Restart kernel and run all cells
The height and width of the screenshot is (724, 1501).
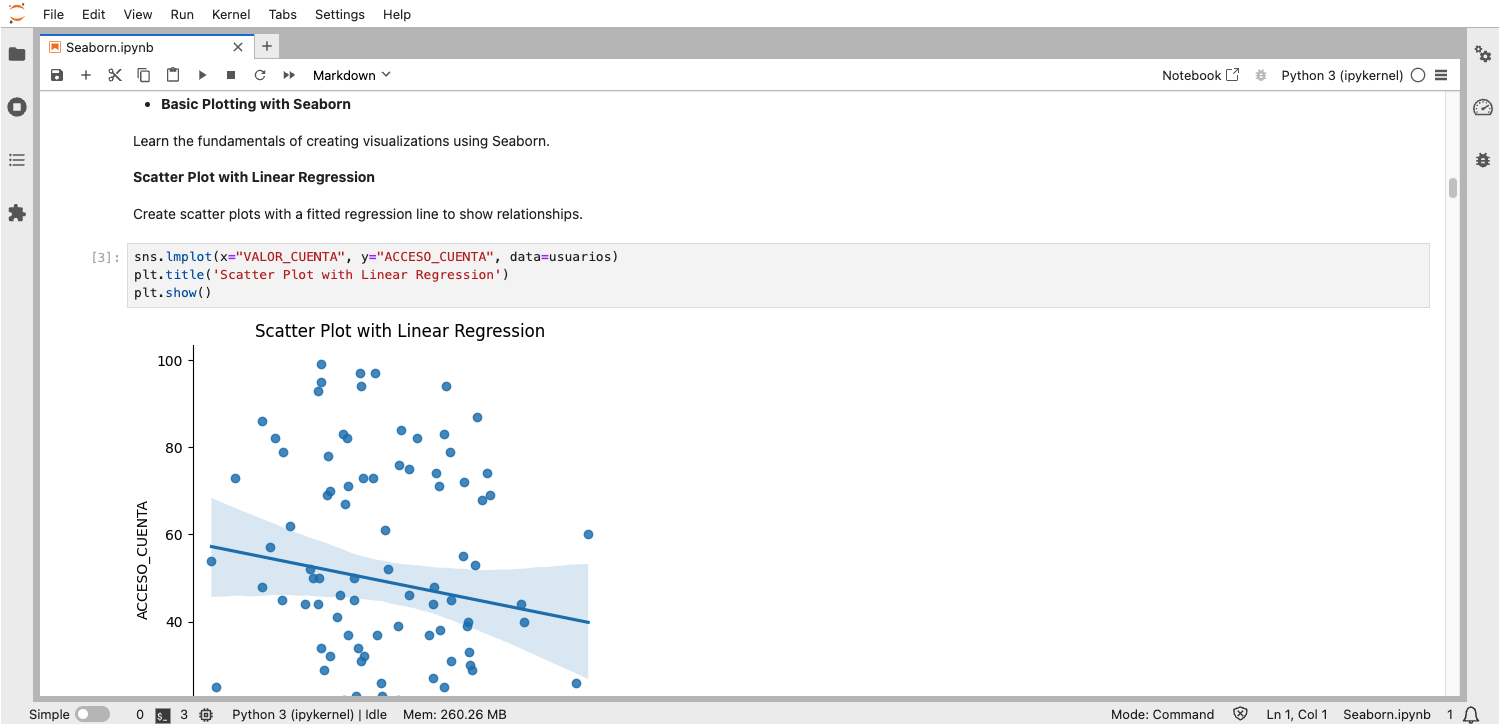[x=289, y=75]
